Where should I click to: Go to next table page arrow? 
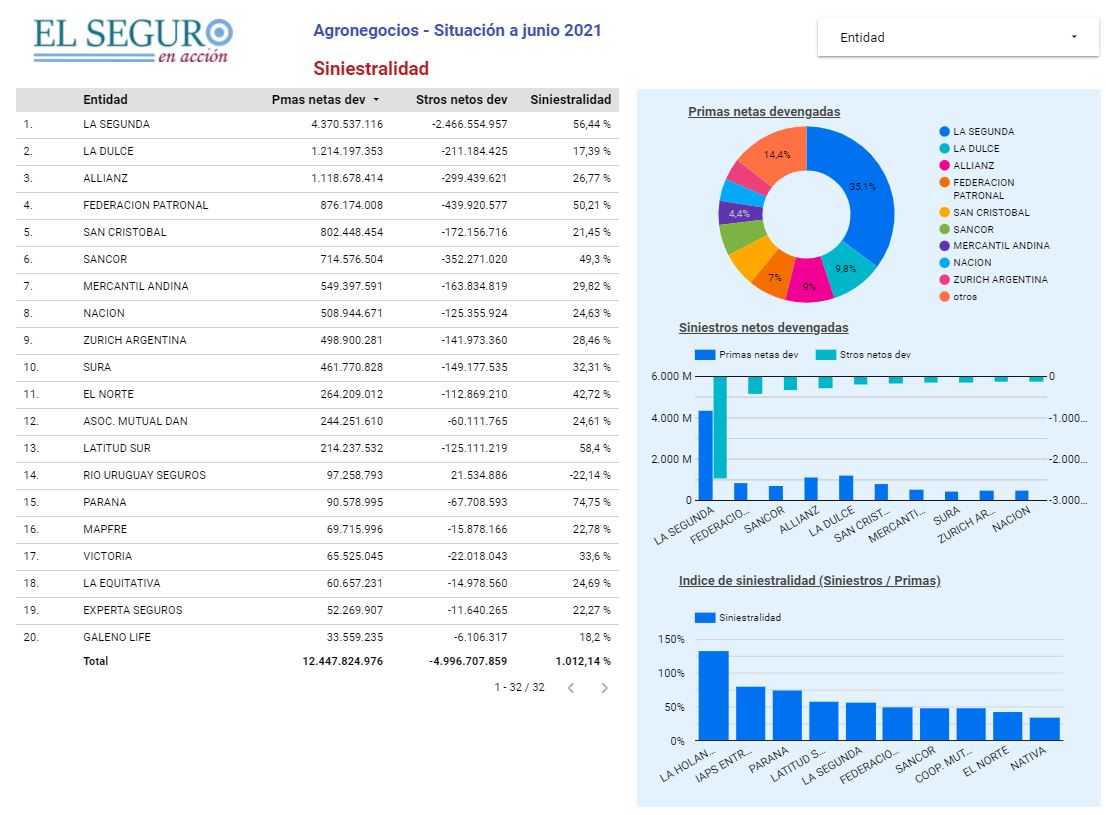point(604,688)
